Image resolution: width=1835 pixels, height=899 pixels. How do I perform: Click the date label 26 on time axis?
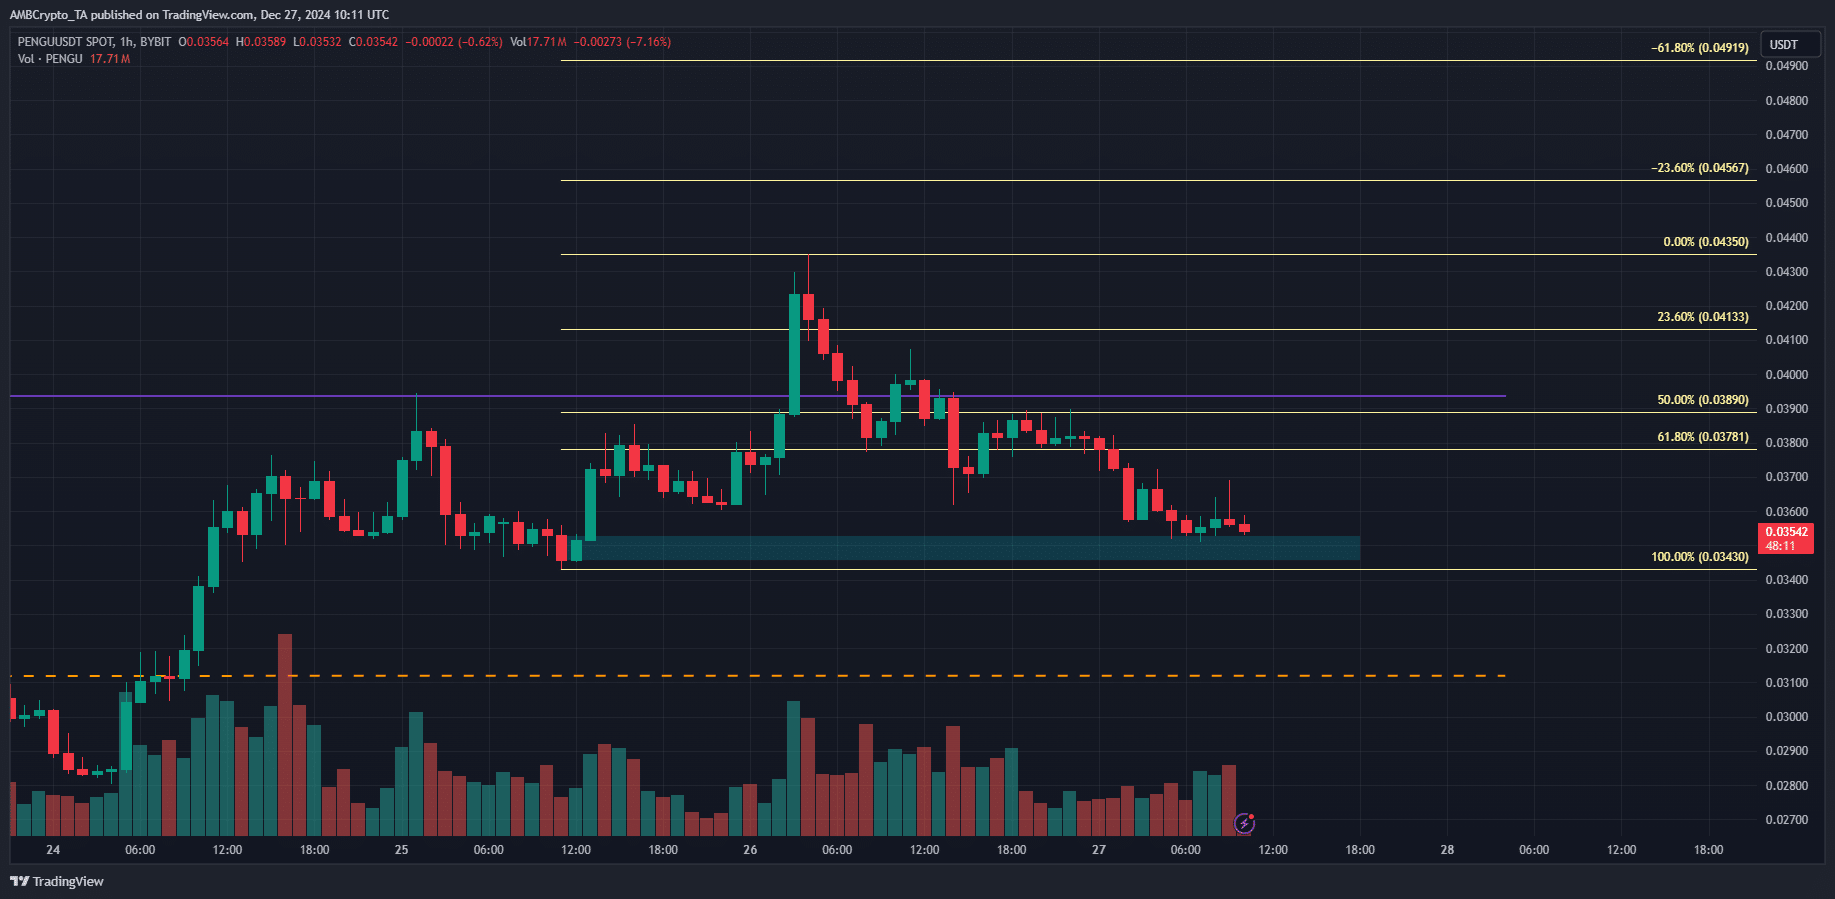pyautogui.click(x=750, y=850)
